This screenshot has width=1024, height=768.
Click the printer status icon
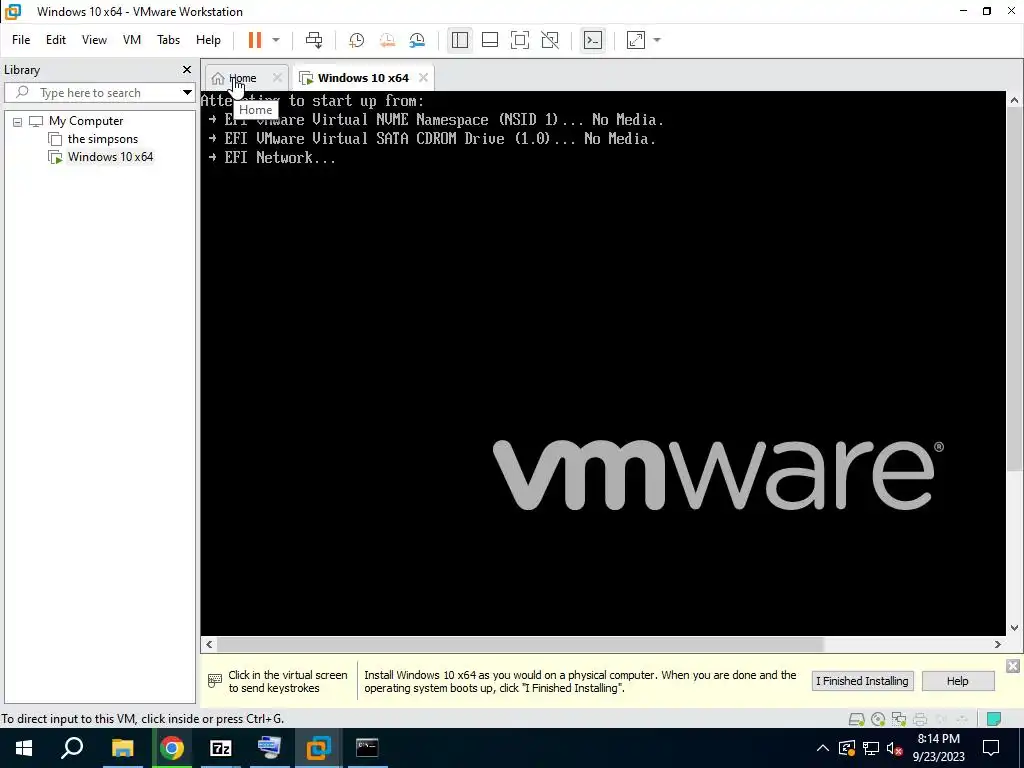(920, 720)
